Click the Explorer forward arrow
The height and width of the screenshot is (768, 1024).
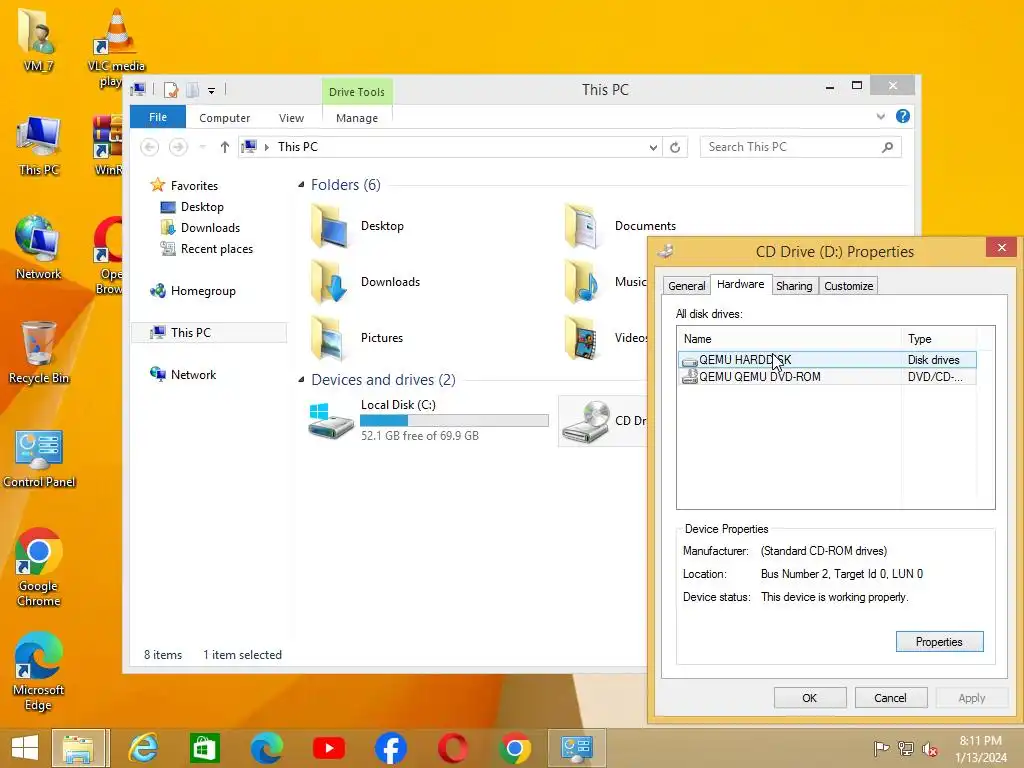pyautogui.click(x=178, y=147)
